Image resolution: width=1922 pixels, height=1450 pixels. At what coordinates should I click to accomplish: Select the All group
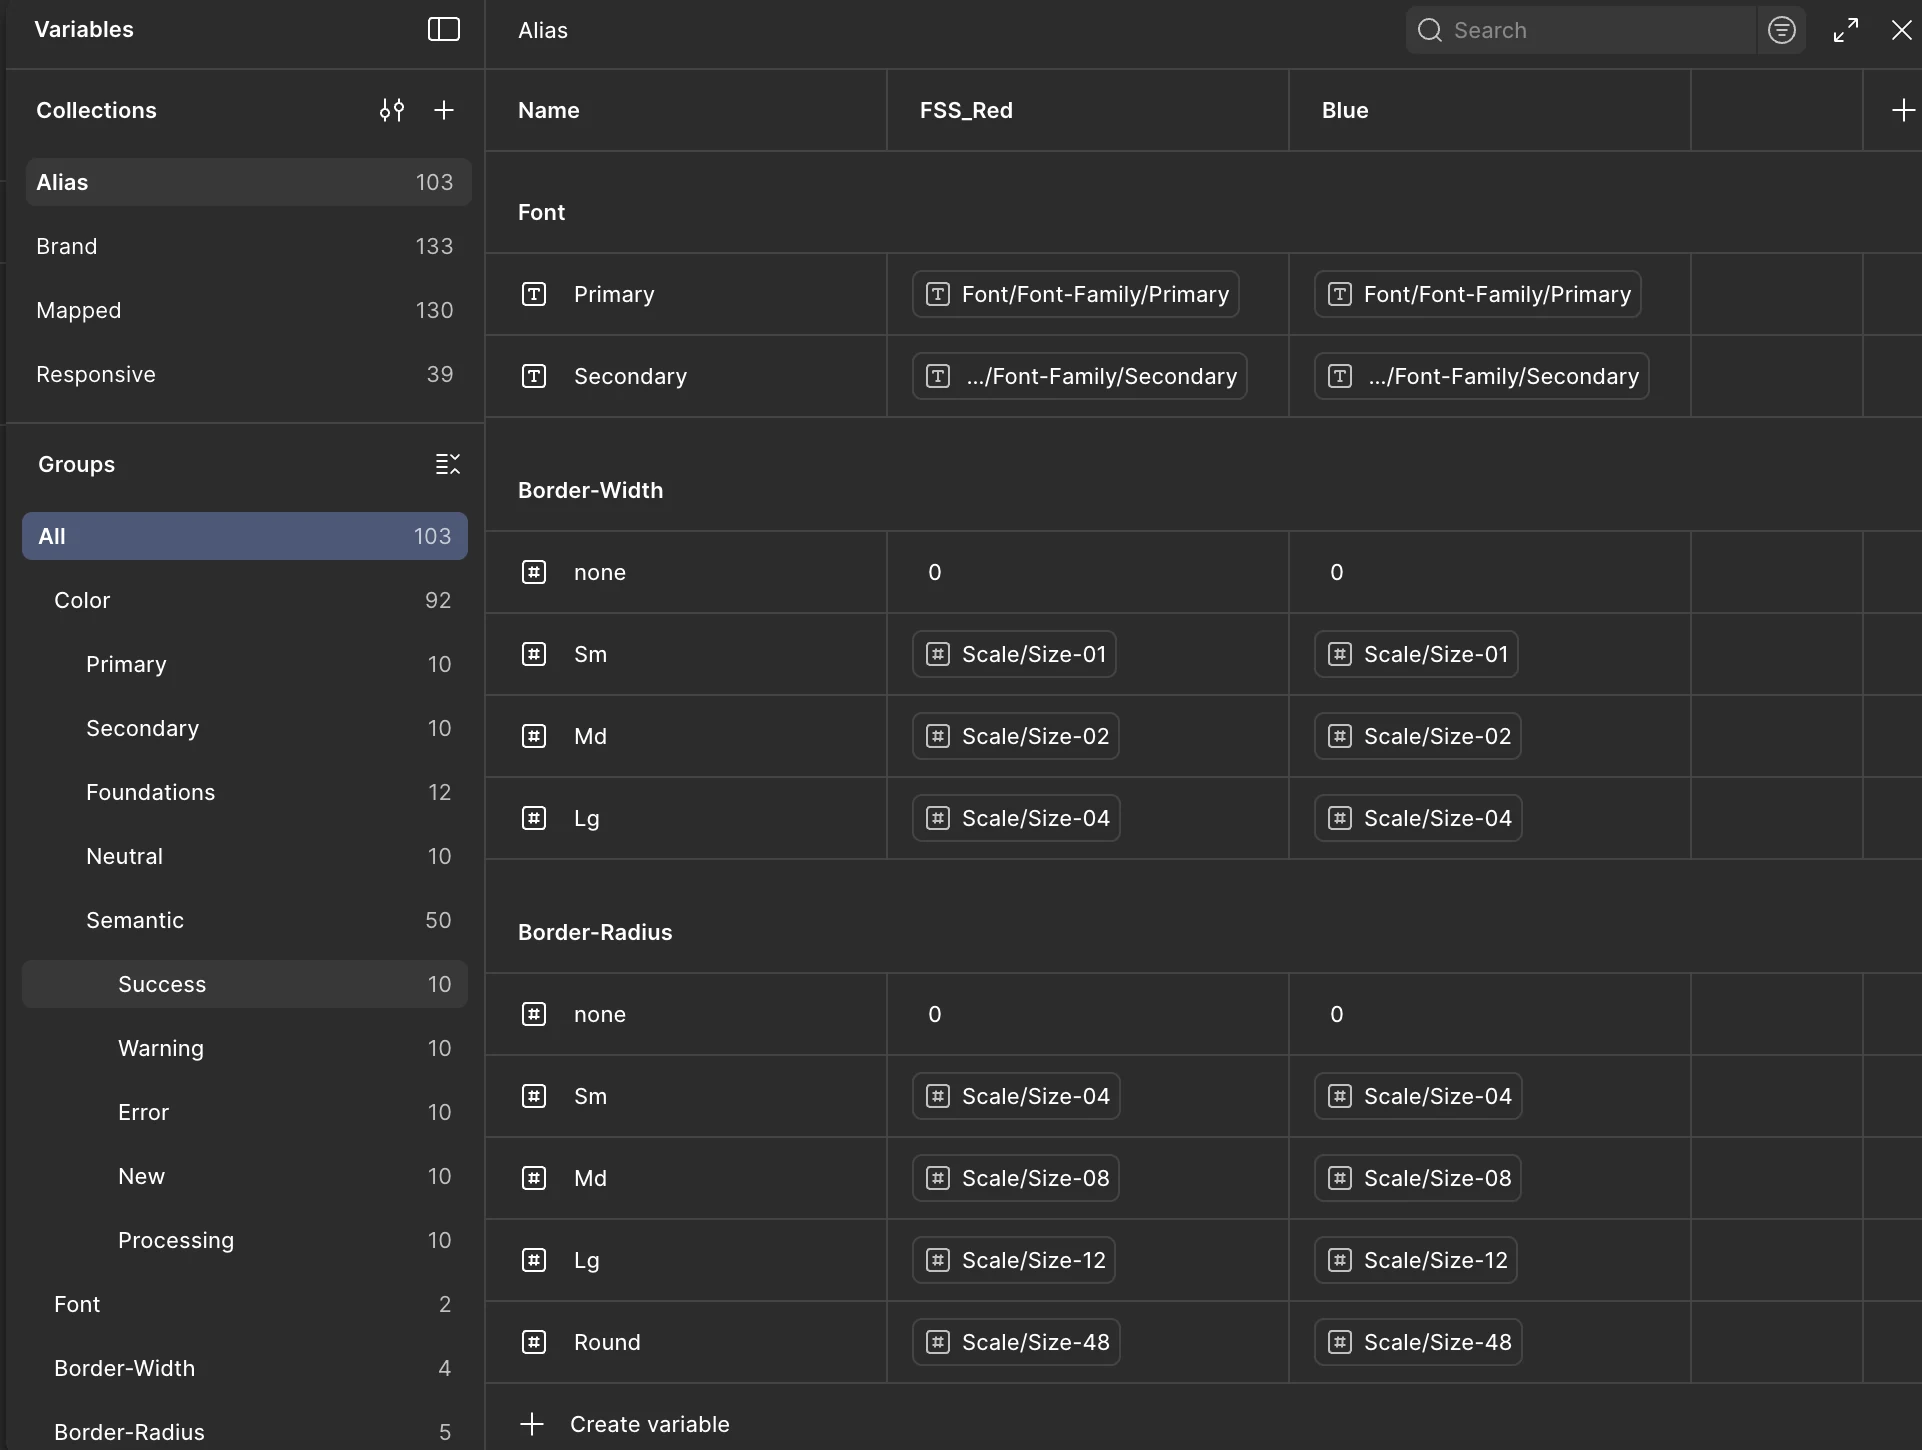tap(245, 536)
